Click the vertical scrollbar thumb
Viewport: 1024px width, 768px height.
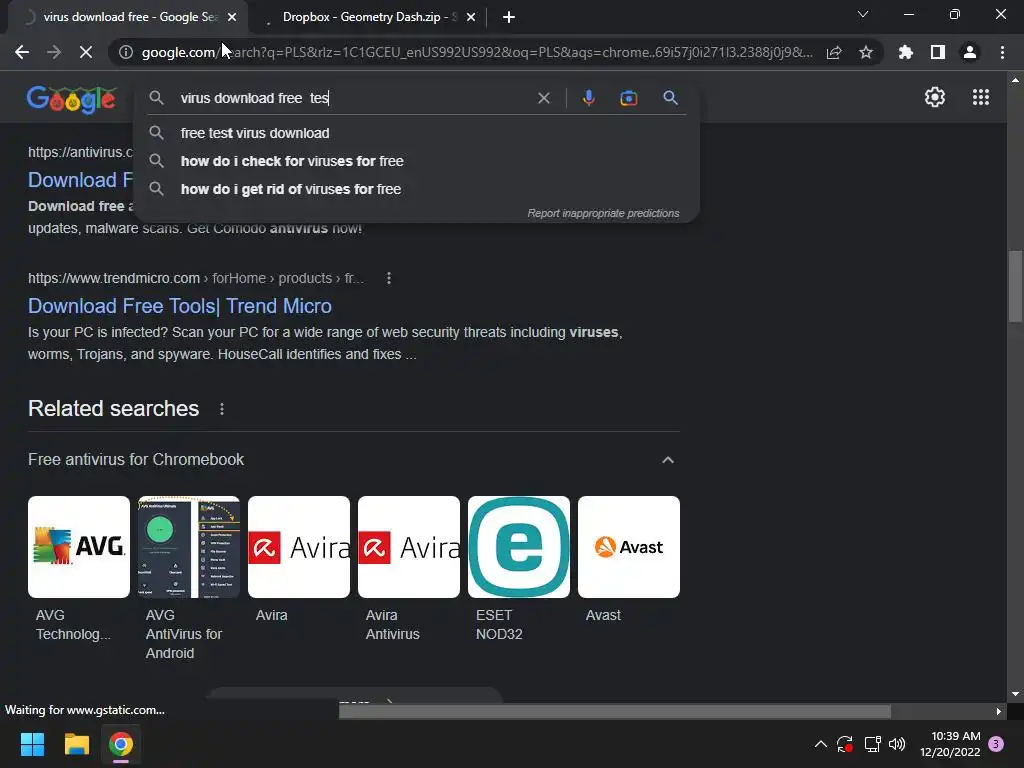pos(1015,286)
